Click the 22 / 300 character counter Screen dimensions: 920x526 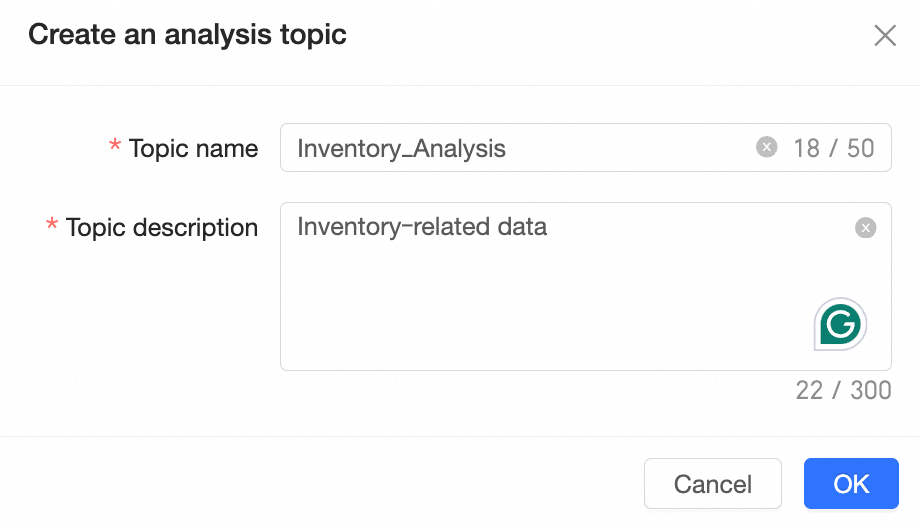click(843, 390)
